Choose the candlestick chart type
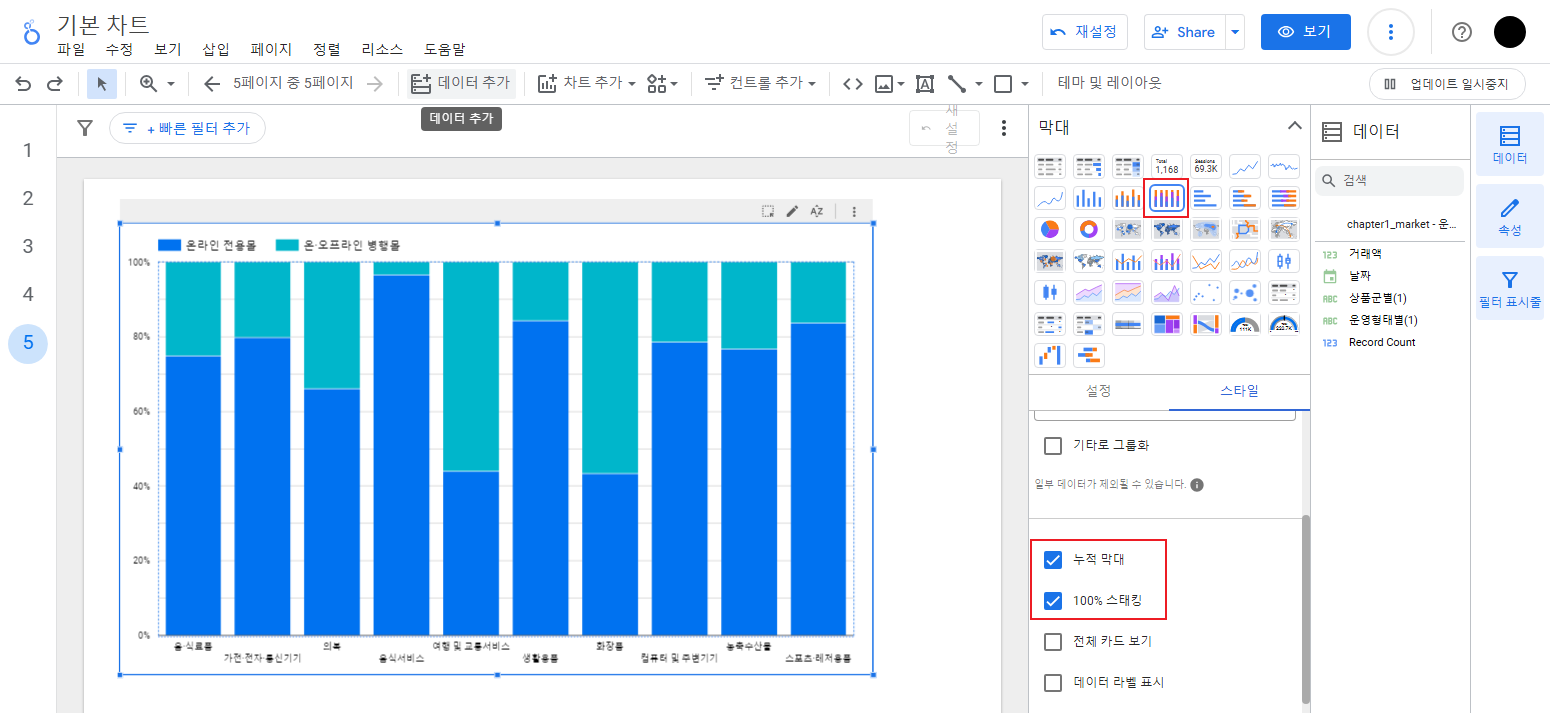The image size is (1550, 713). (x=1050, y=292)
